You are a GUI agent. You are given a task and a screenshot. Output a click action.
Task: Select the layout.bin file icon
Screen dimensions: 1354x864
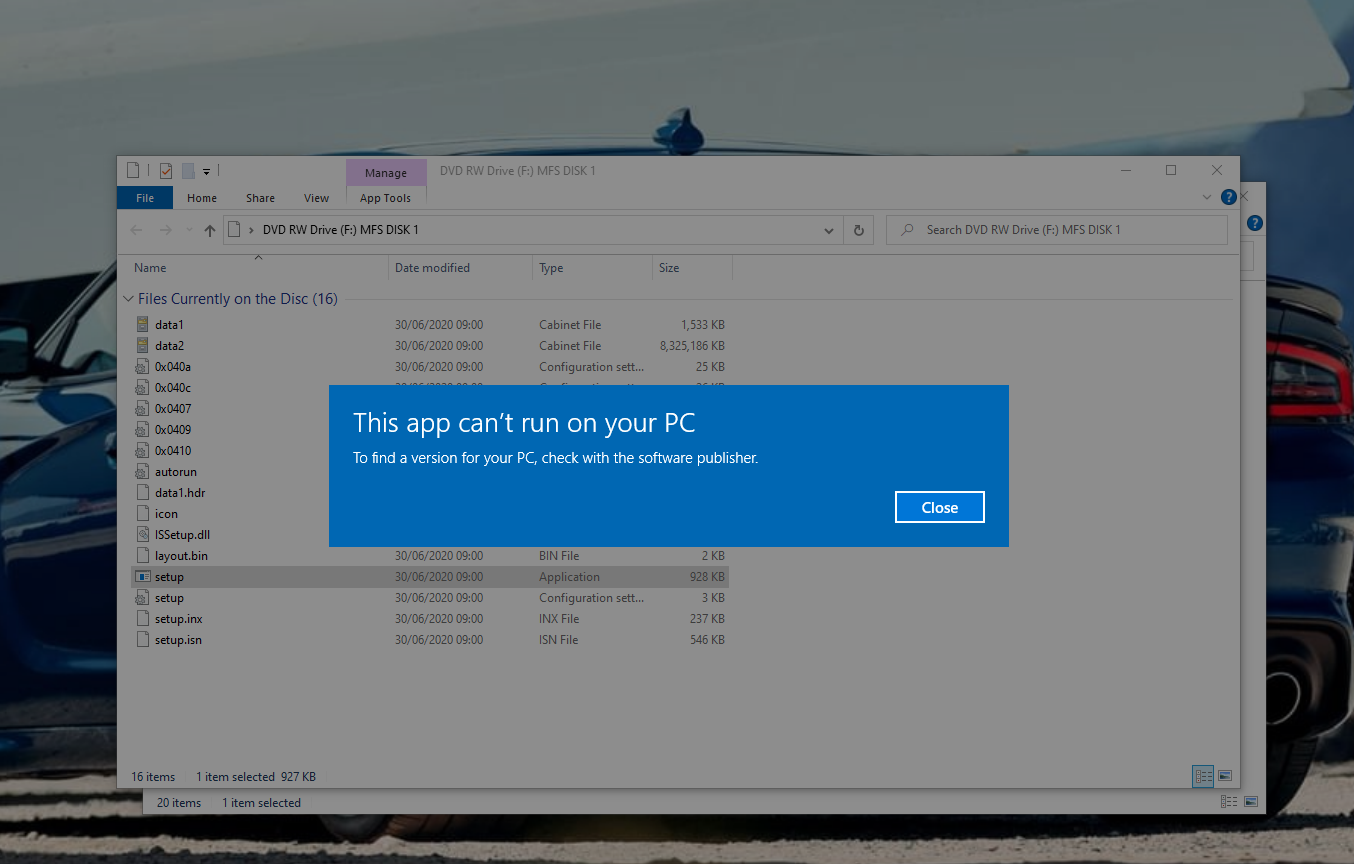(142, 556)
